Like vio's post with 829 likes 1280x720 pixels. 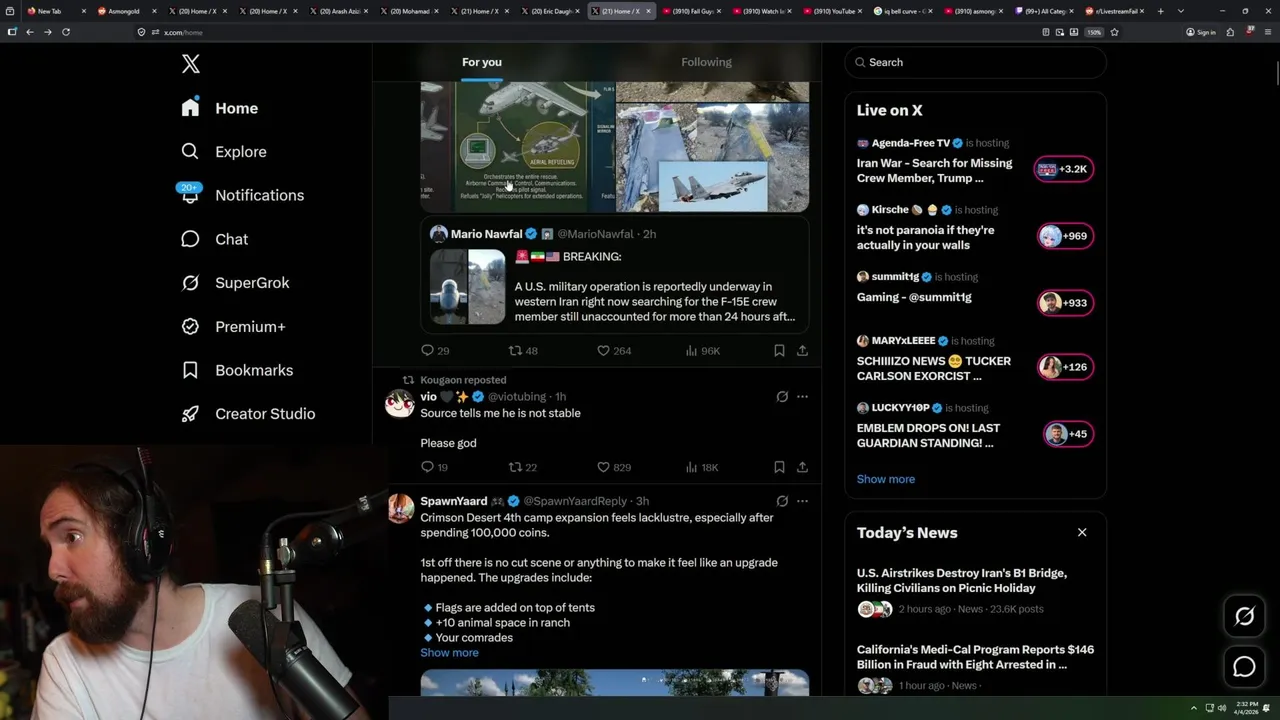[614, 467]
